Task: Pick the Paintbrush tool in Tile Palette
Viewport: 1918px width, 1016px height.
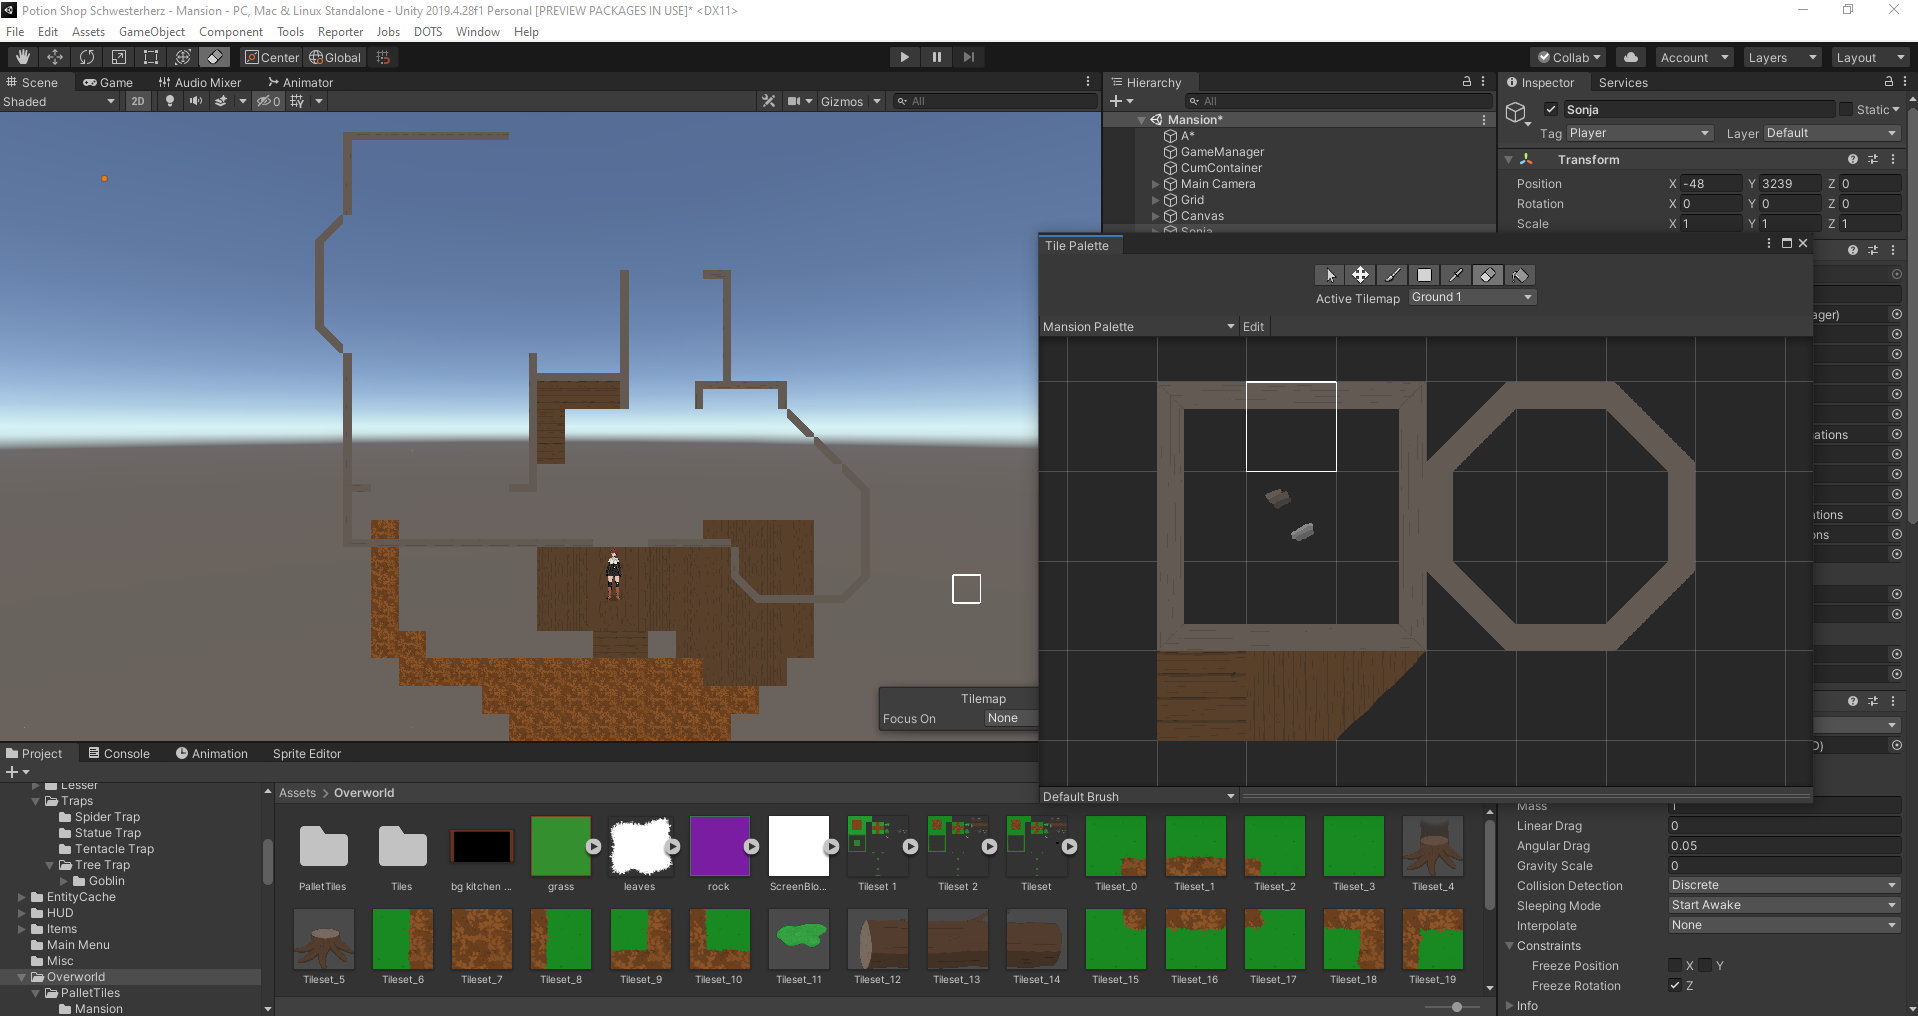Action: (x=1392, y=275)
